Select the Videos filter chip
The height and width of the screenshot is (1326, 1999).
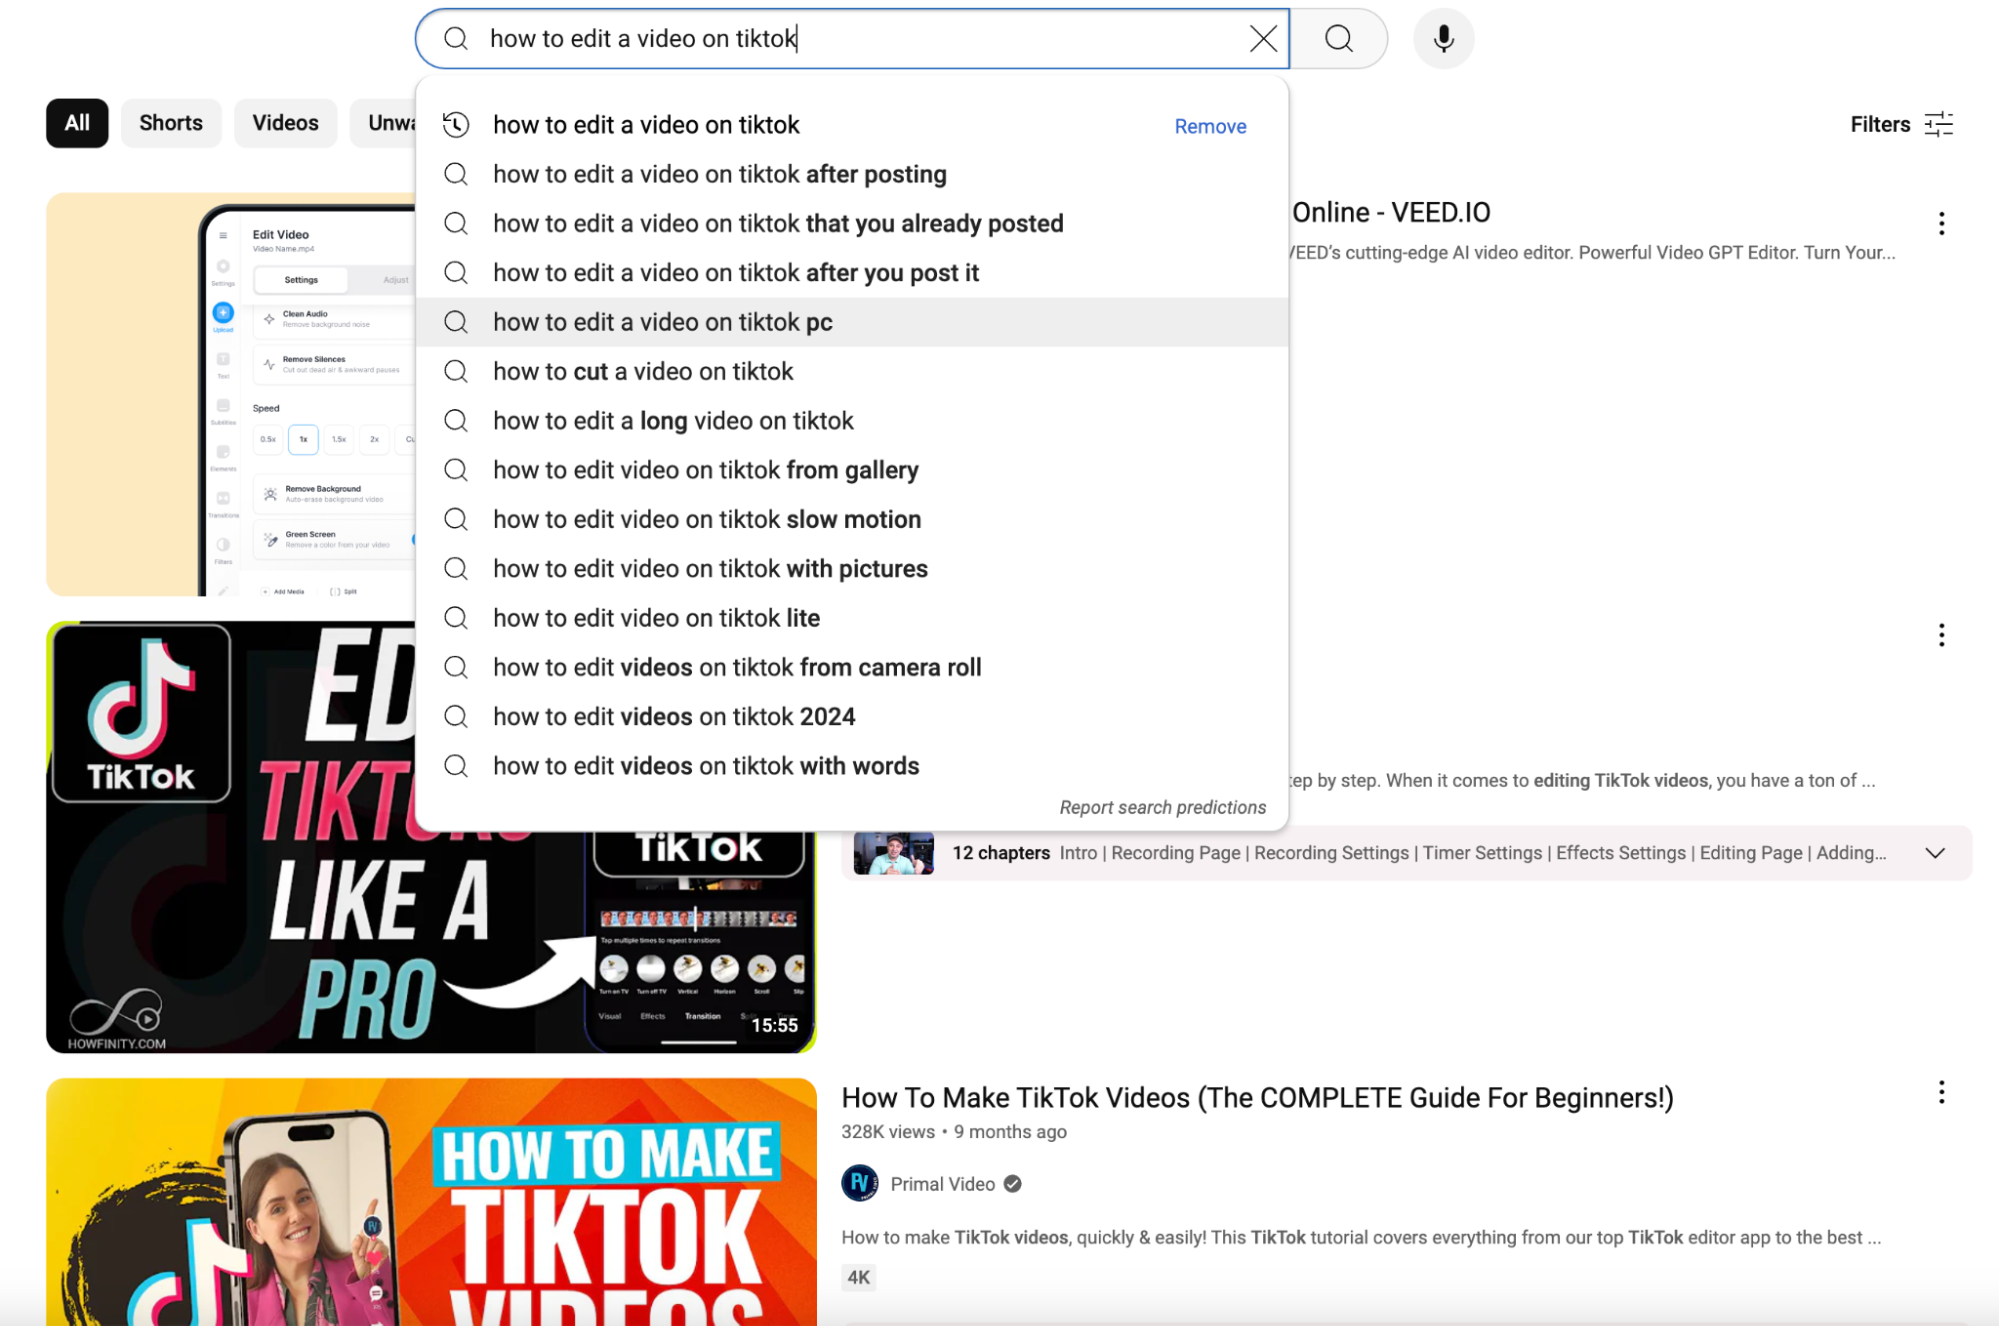coord(285,123)
